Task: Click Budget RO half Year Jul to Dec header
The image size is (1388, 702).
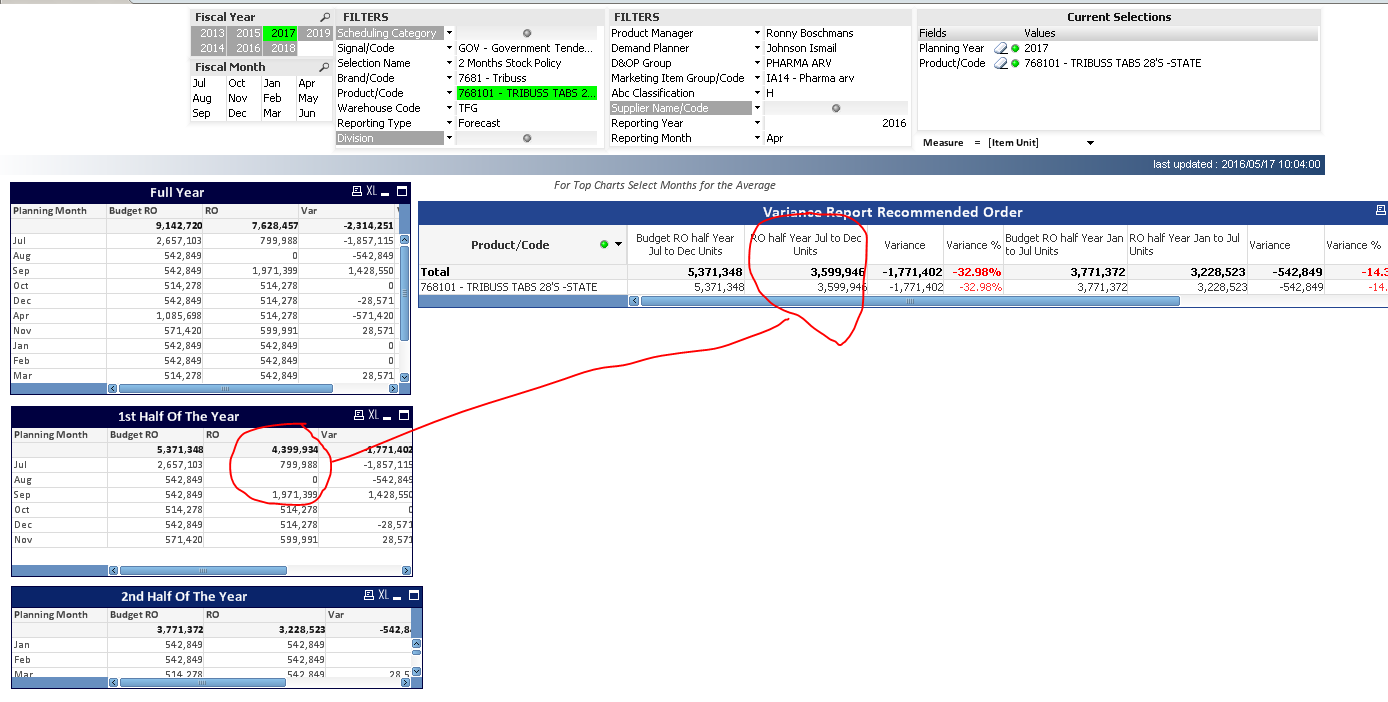Action: pyautogui.click(x=688, y=245)
